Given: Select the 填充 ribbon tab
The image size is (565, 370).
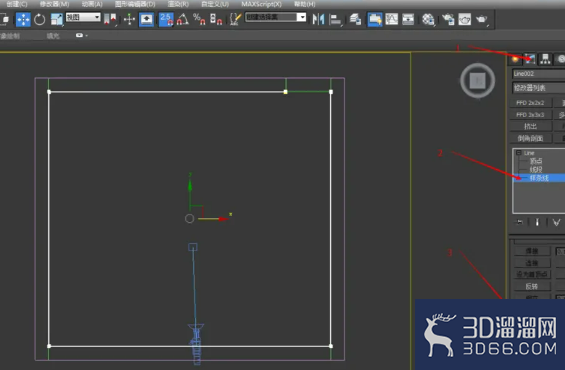Looking at the screenshot, I should [53, 36].
